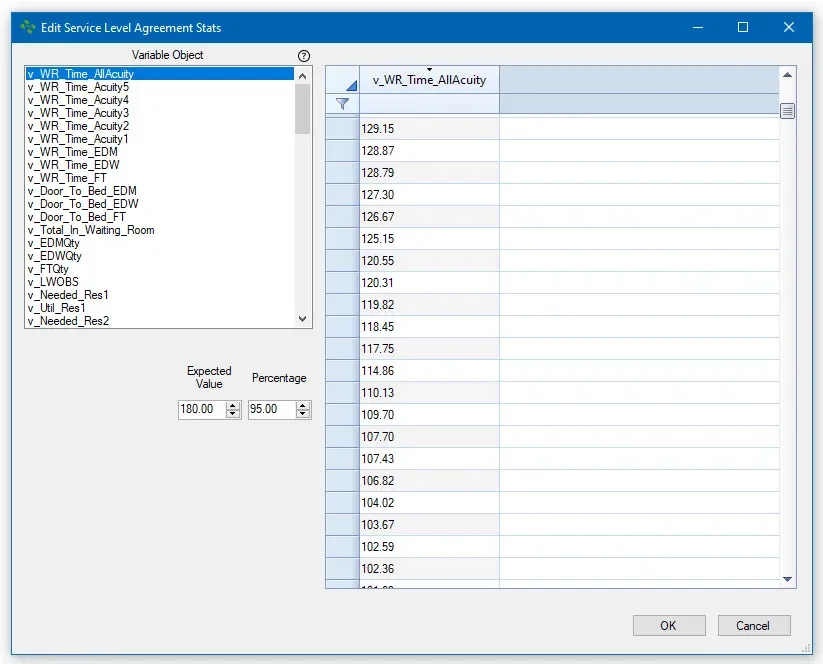Click the cell with value 103.67
The width and height of the screenshot is (823, 664).
coord(429,525)
